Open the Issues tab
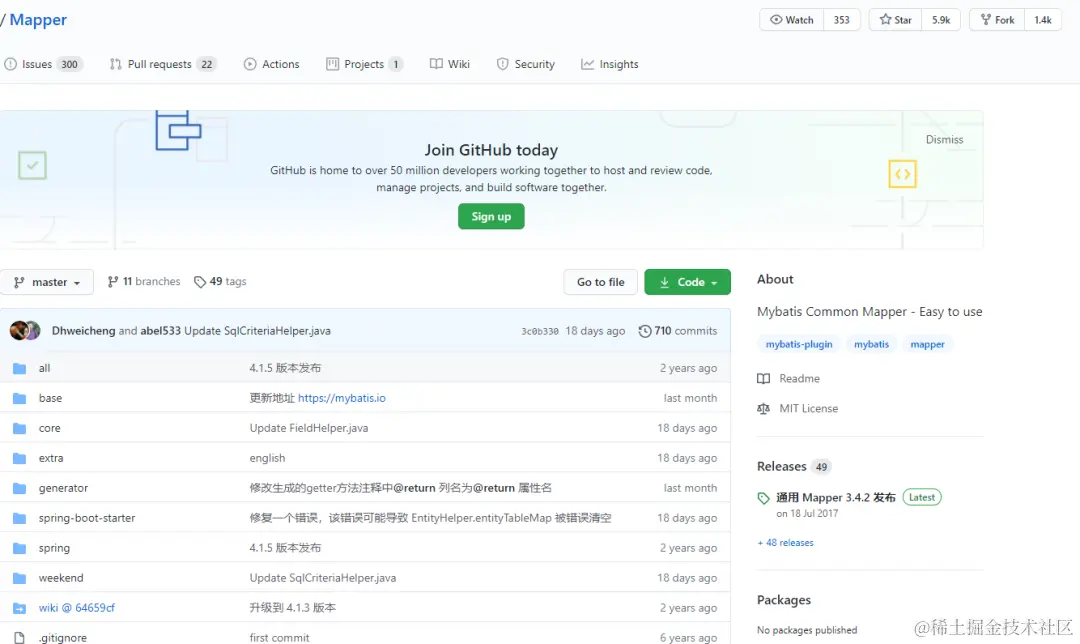 click(43, 64)
